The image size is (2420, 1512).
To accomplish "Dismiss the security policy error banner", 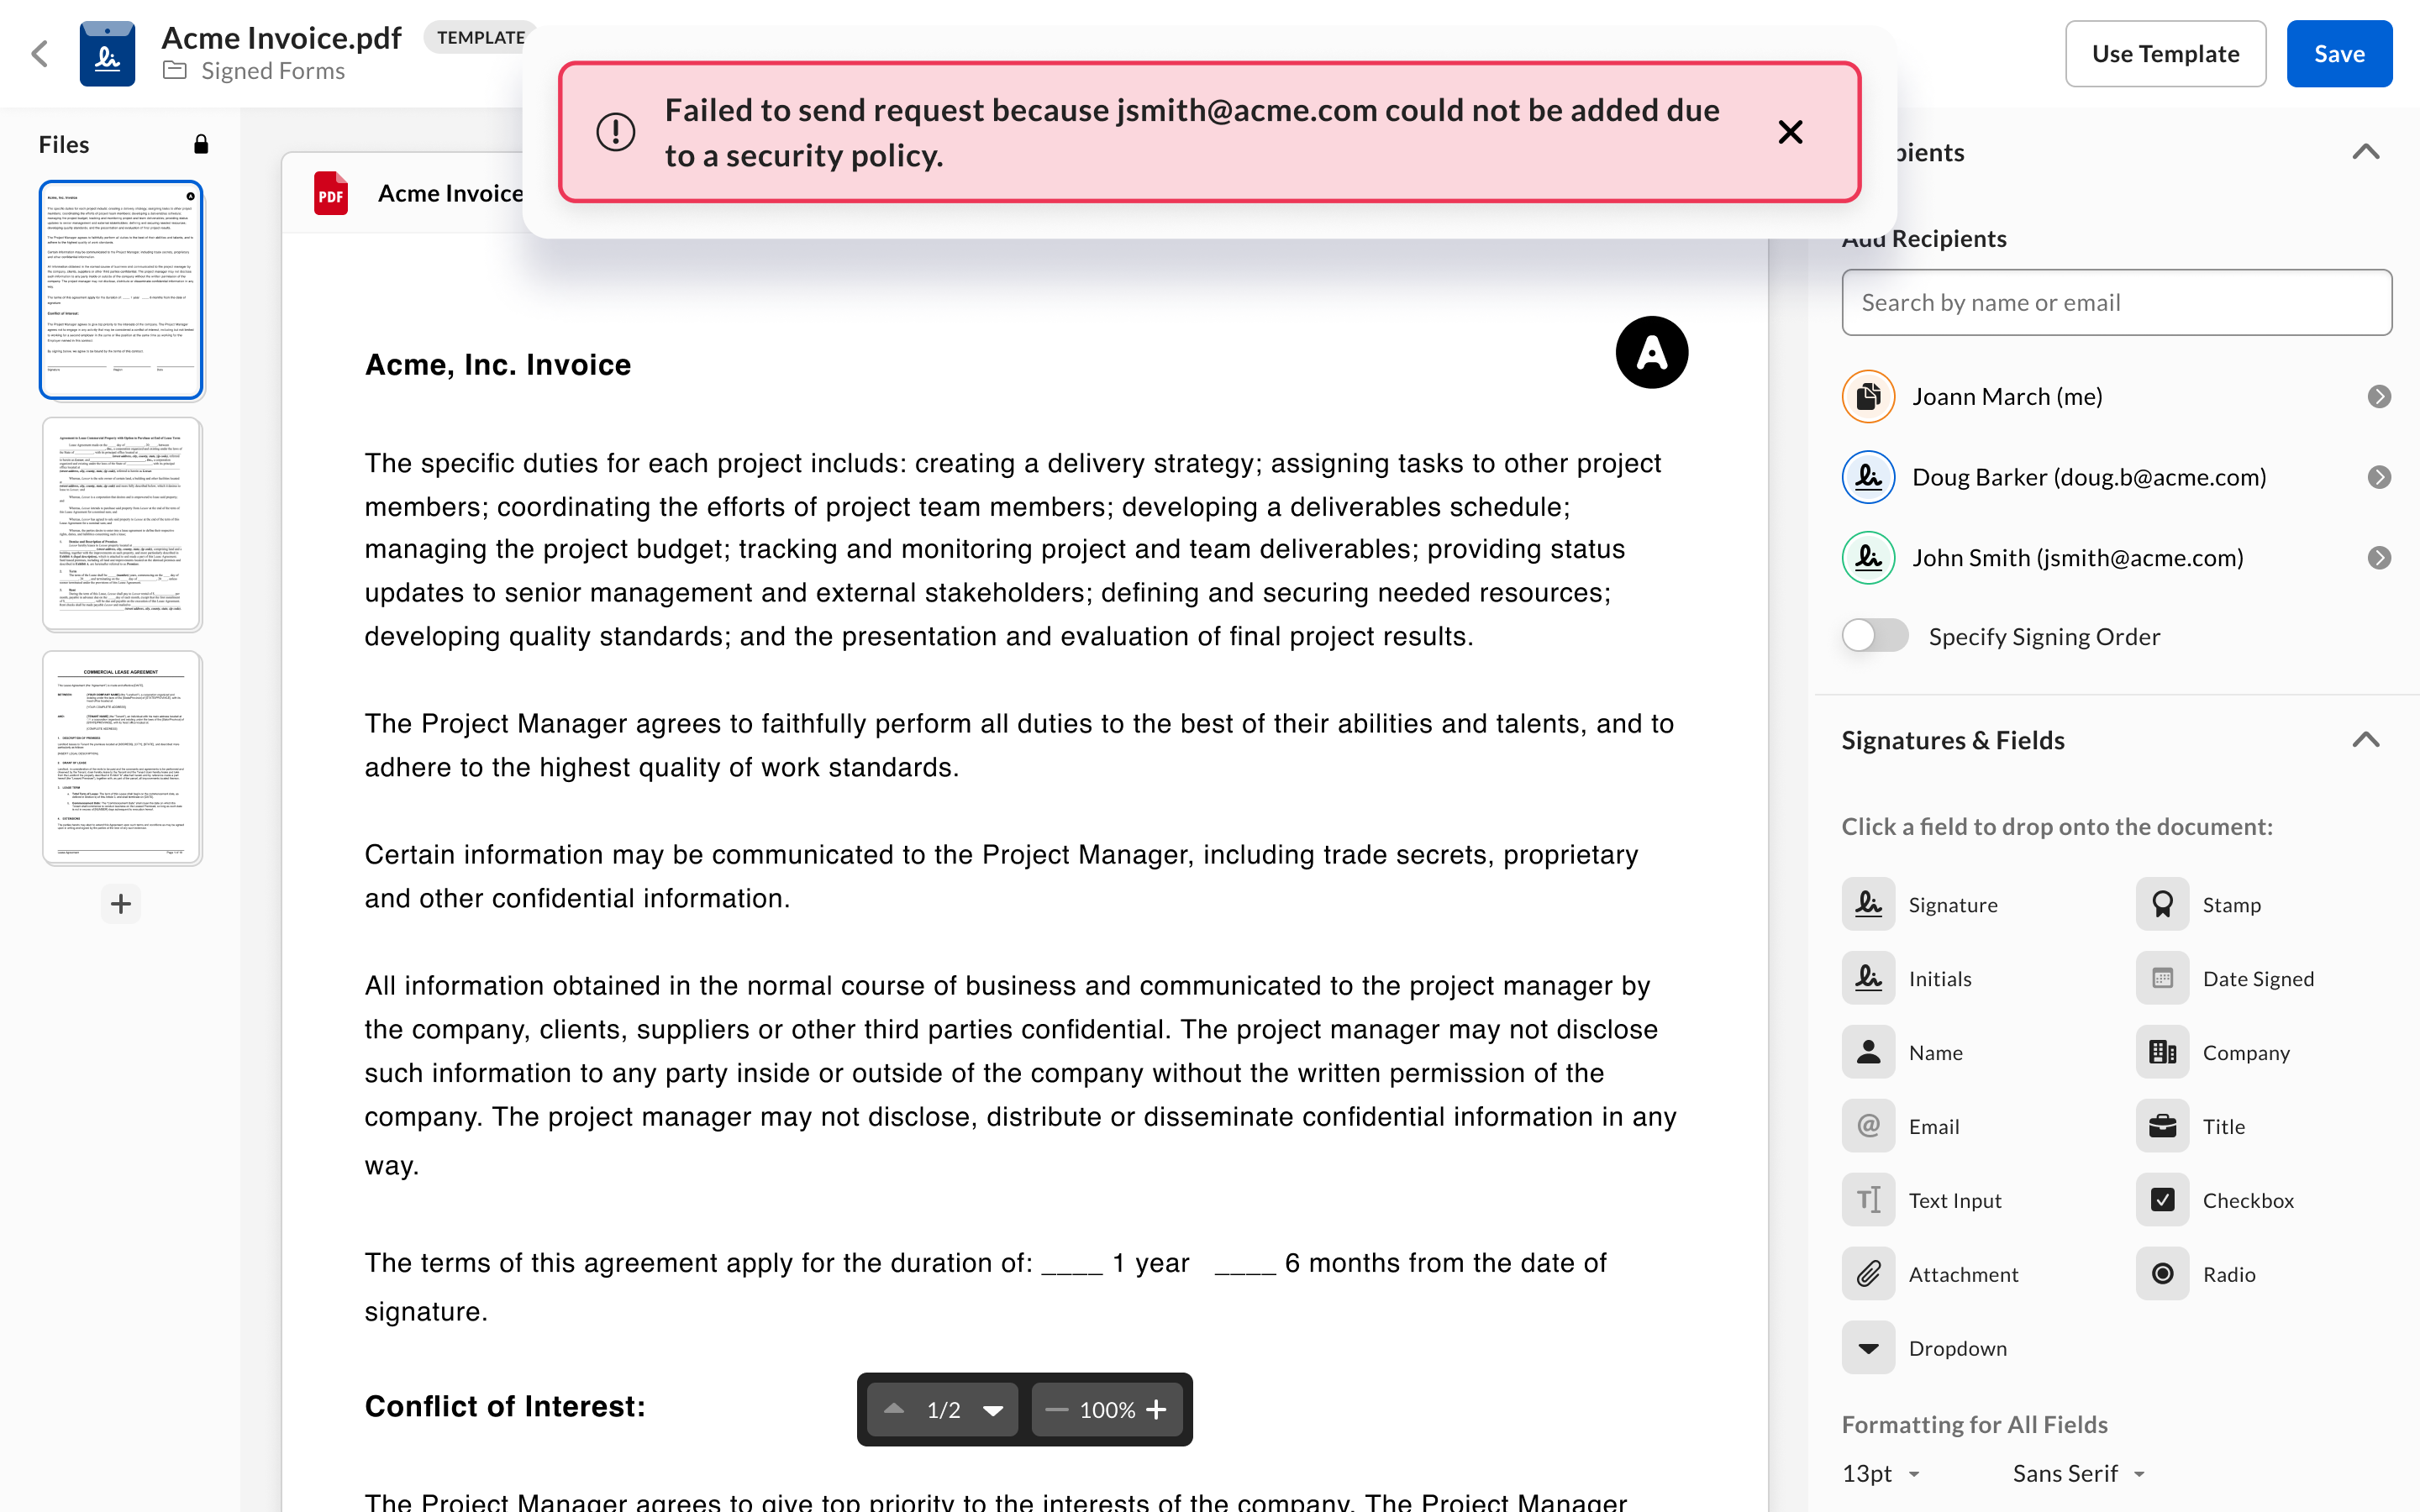I will 1790,132.
